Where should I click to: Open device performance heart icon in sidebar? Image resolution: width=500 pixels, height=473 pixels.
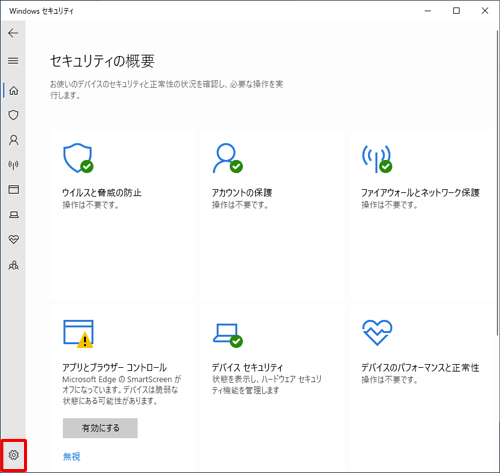pos(14,239)
